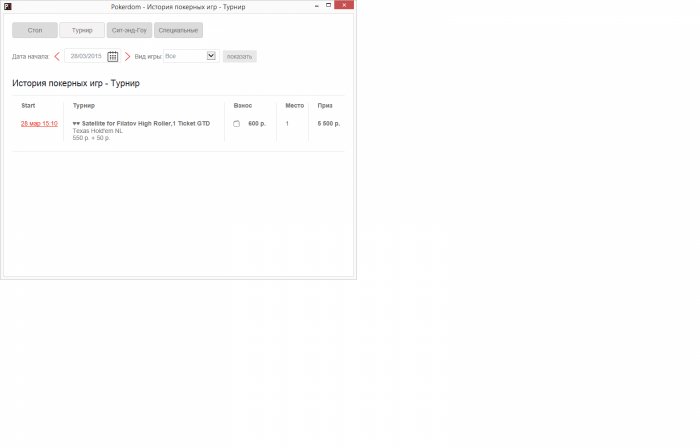The image size is (700, 448).
Task: Click the Texas Hold'em NL text
Action: pos(97,131)
